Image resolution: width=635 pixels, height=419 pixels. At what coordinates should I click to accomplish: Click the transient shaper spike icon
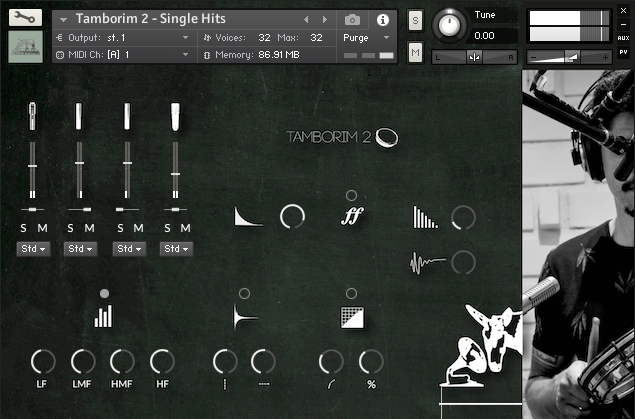pos(245,317)
